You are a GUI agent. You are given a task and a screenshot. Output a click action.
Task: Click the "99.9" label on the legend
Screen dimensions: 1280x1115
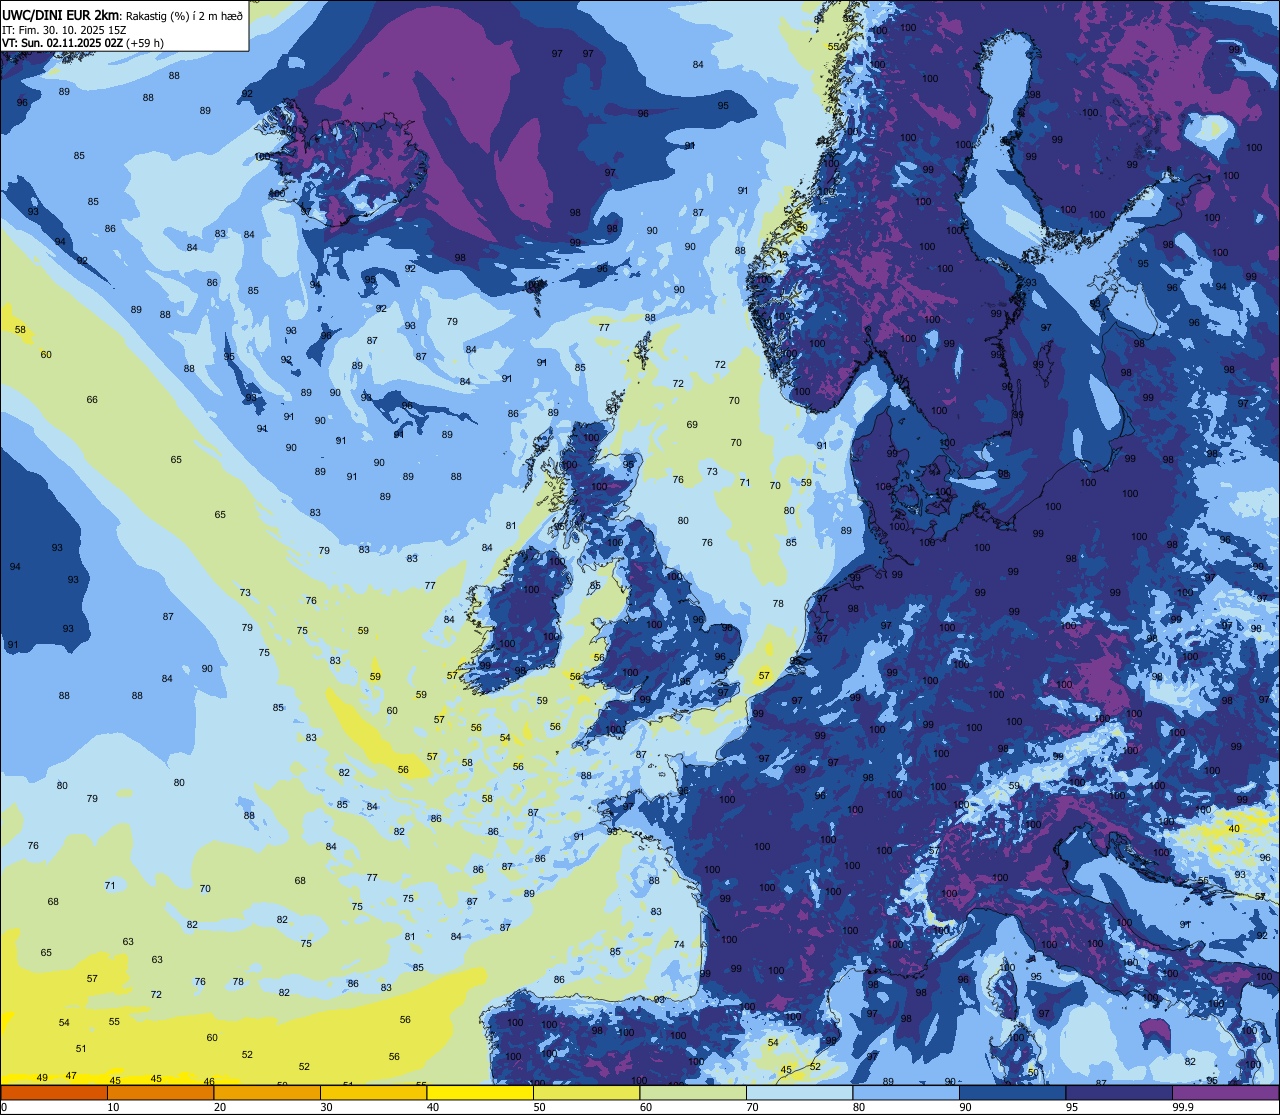click(1185, 1107)
